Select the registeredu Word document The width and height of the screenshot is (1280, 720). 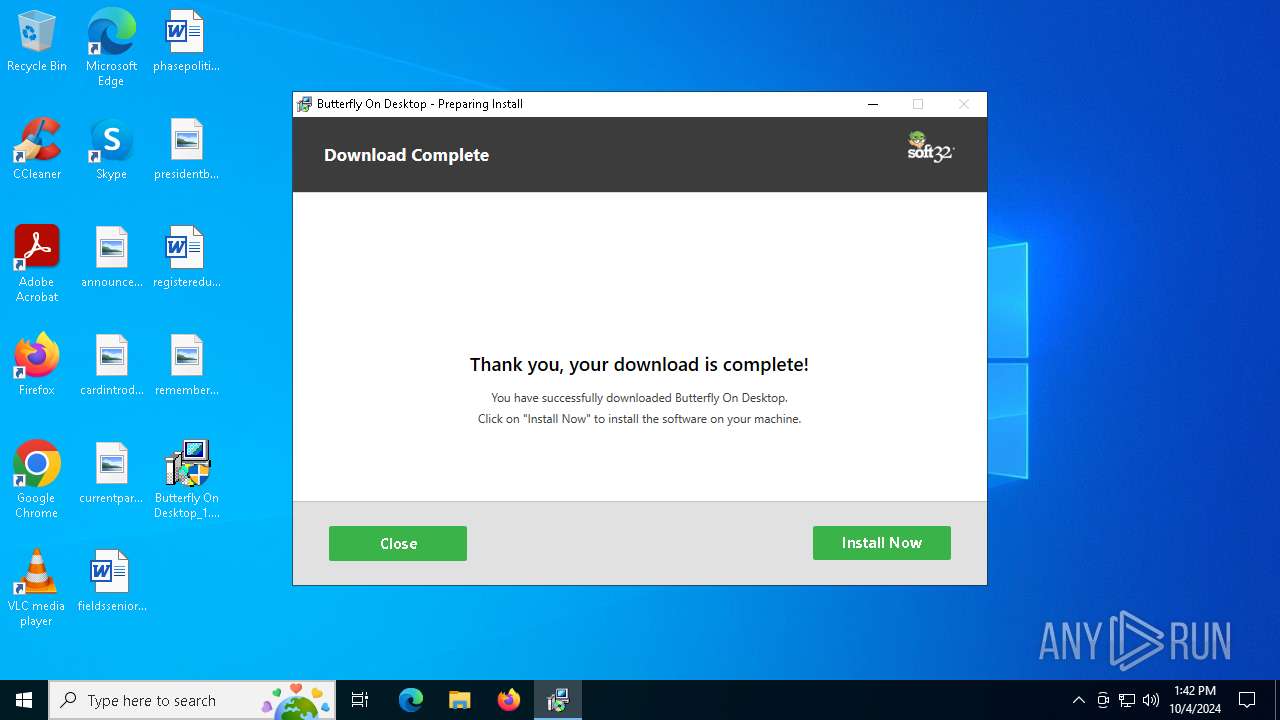[x=186, y=258]
